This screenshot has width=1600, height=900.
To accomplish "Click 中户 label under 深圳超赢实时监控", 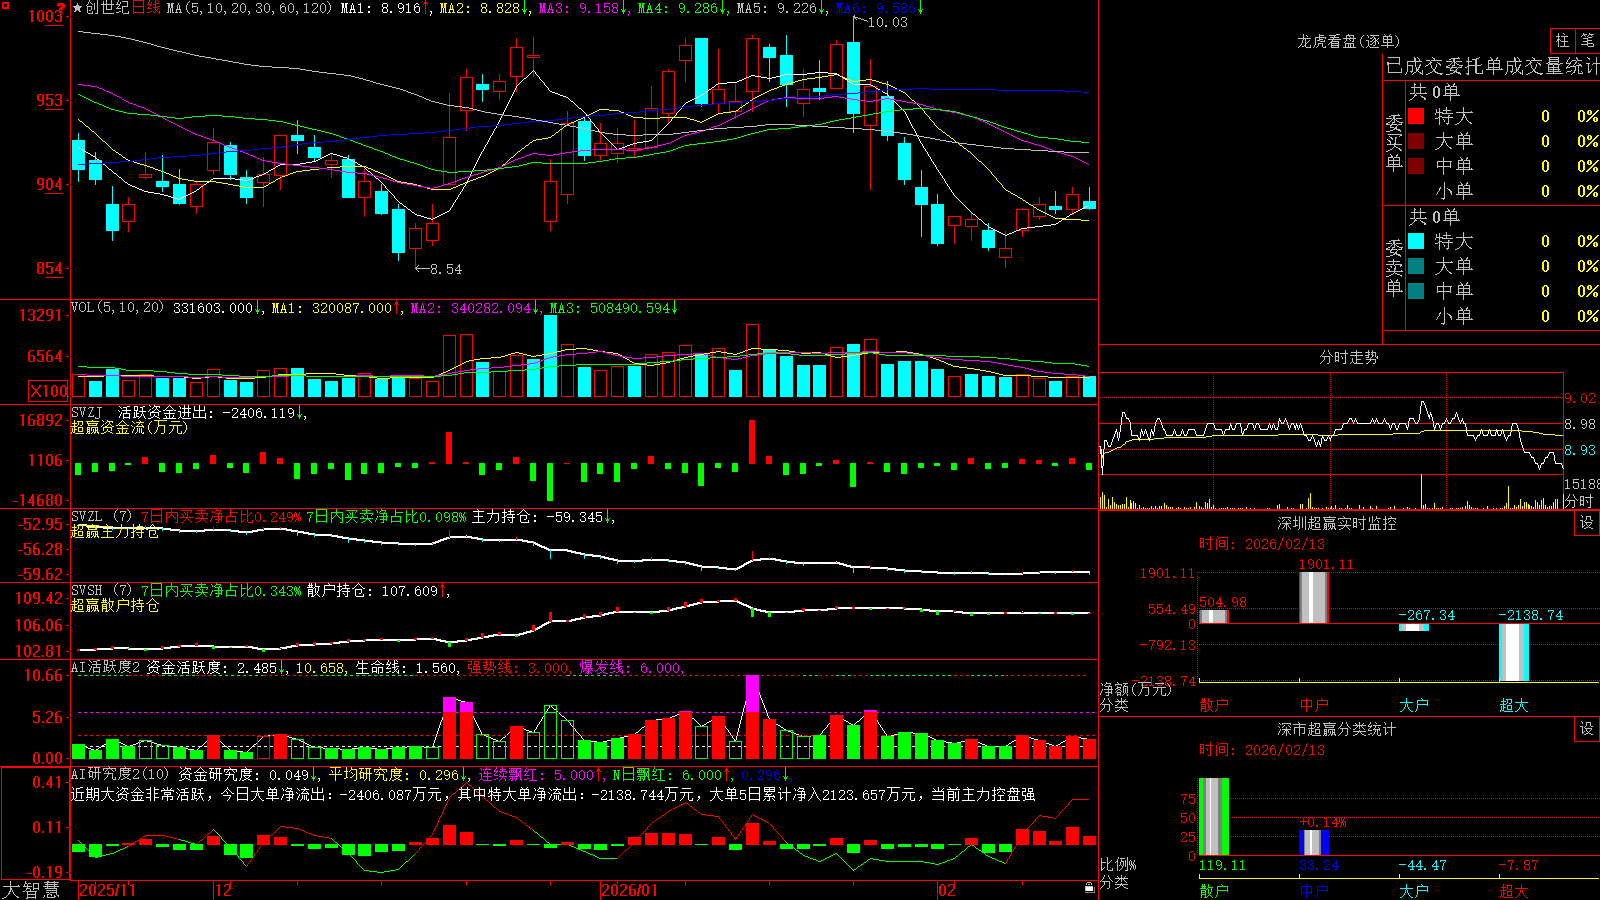I will click(x=1314, y=705).
